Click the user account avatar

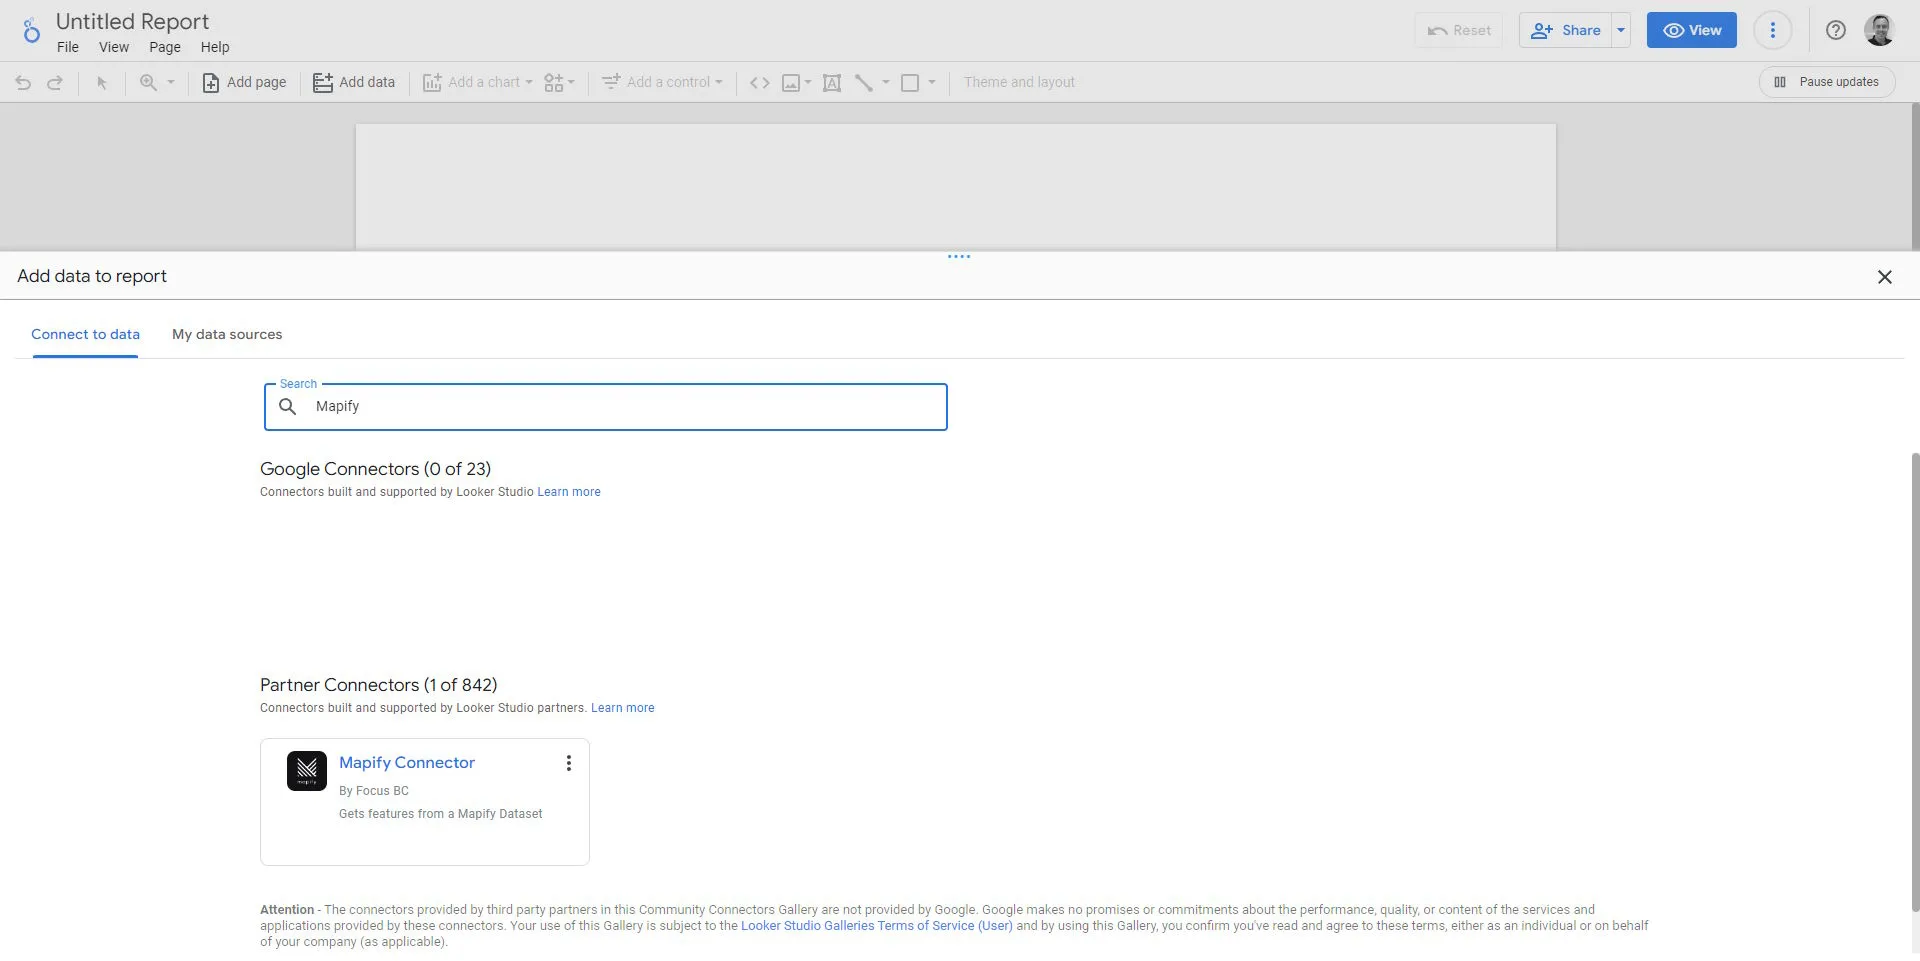tap(1879, 30)
